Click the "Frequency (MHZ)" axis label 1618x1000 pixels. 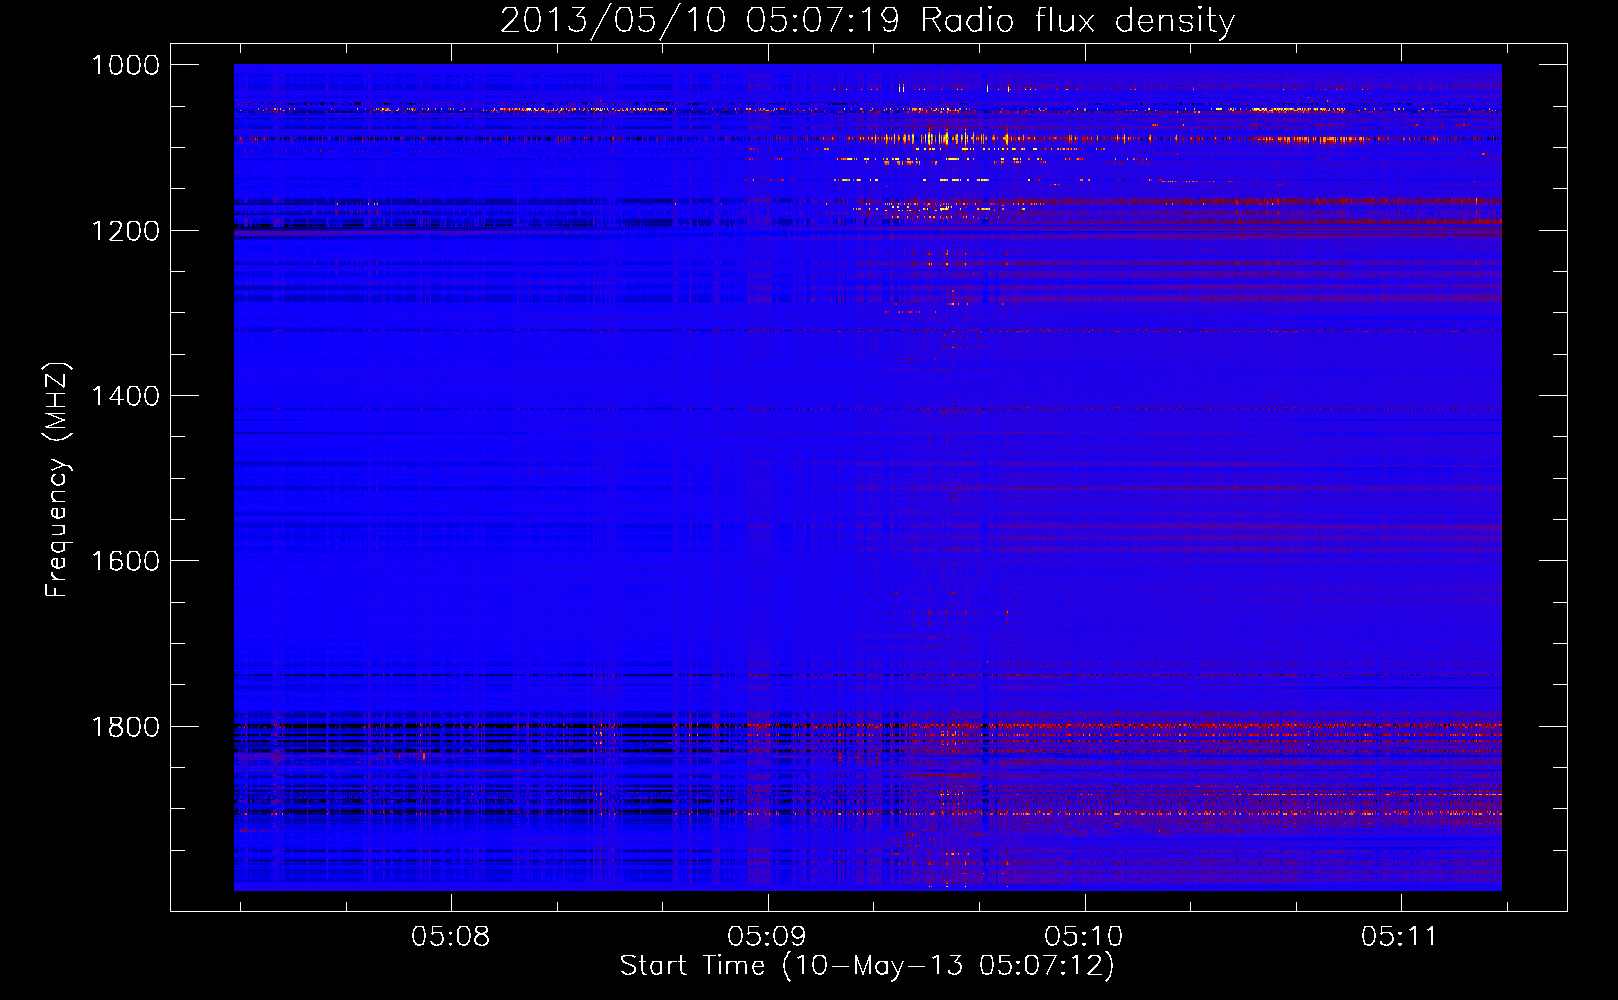pyautogui.click(x=57, y=480)
